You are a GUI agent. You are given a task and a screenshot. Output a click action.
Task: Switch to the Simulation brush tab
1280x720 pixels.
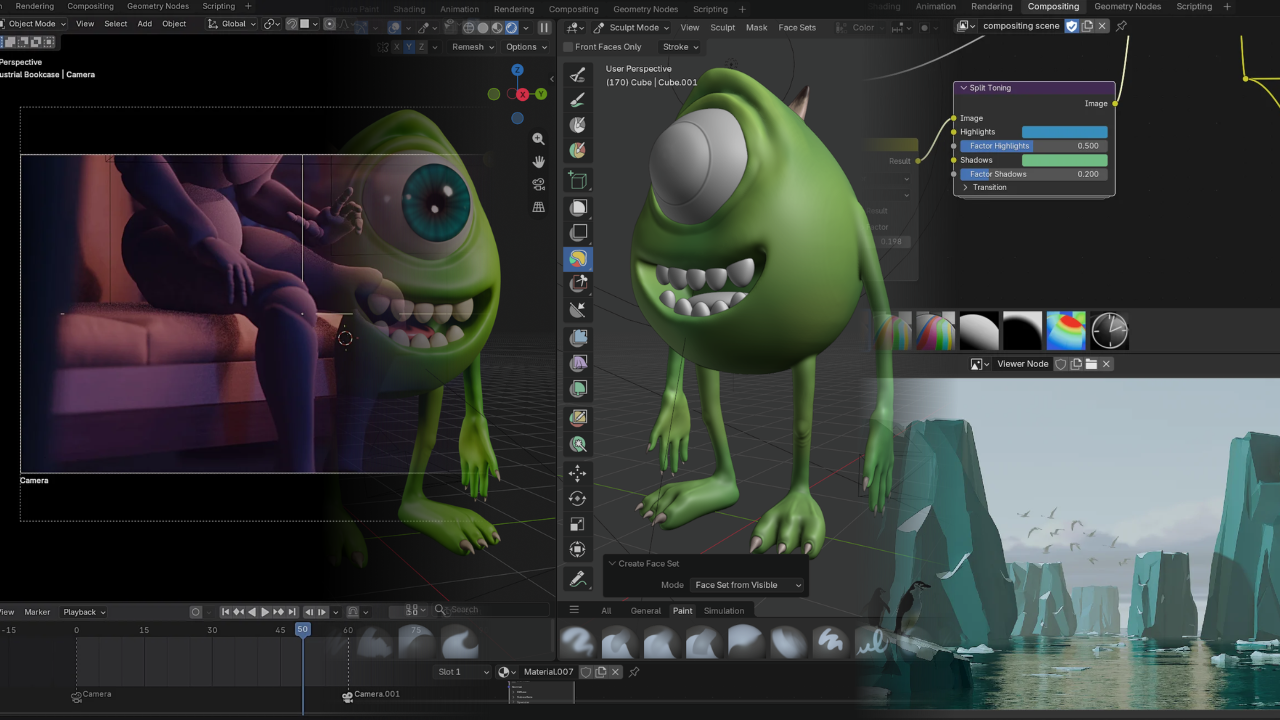pyautogui.click(x=724, y=611)
